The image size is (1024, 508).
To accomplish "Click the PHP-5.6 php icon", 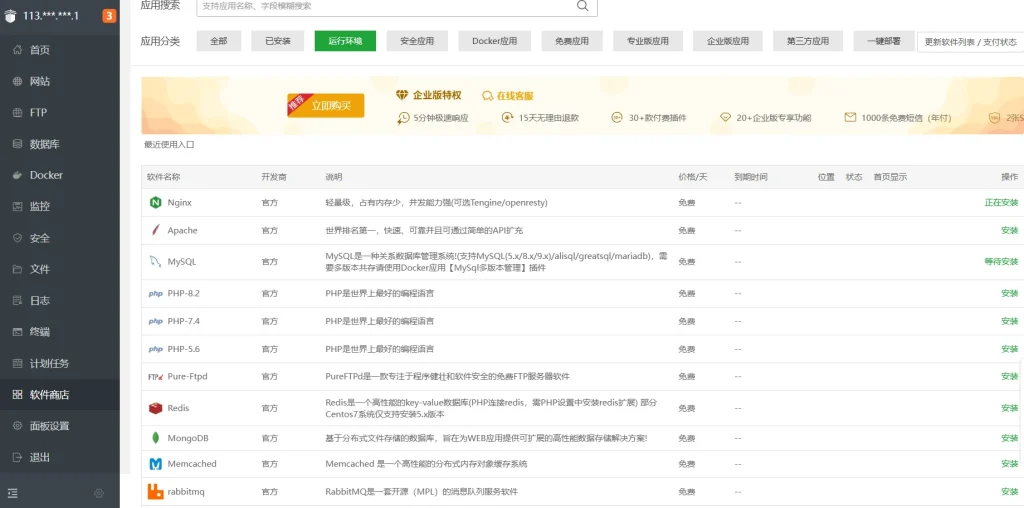I will [155, 349].
